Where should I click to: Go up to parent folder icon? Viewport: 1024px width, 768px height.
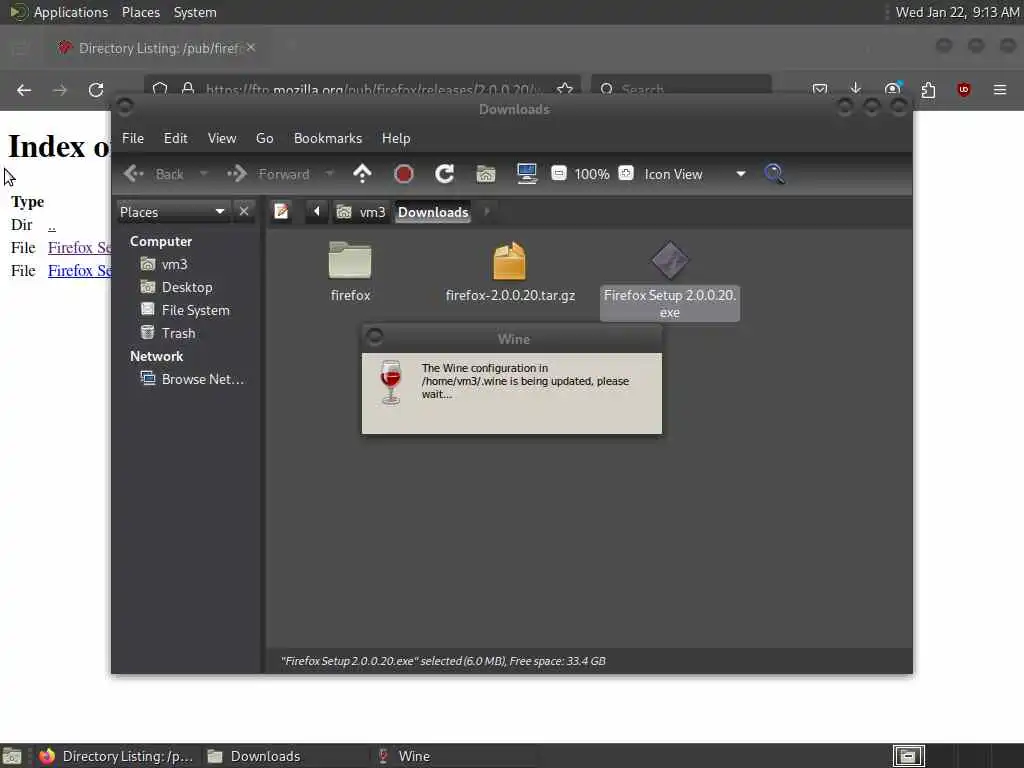[362, 174]
